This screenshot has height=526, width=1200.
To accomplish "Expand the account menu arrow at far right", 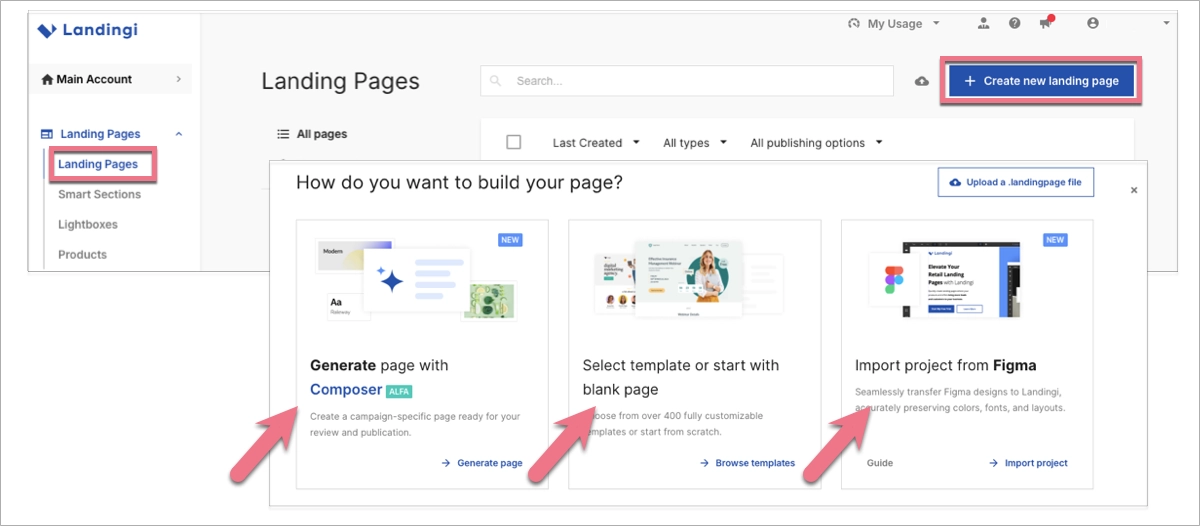I will [1166, 23].
